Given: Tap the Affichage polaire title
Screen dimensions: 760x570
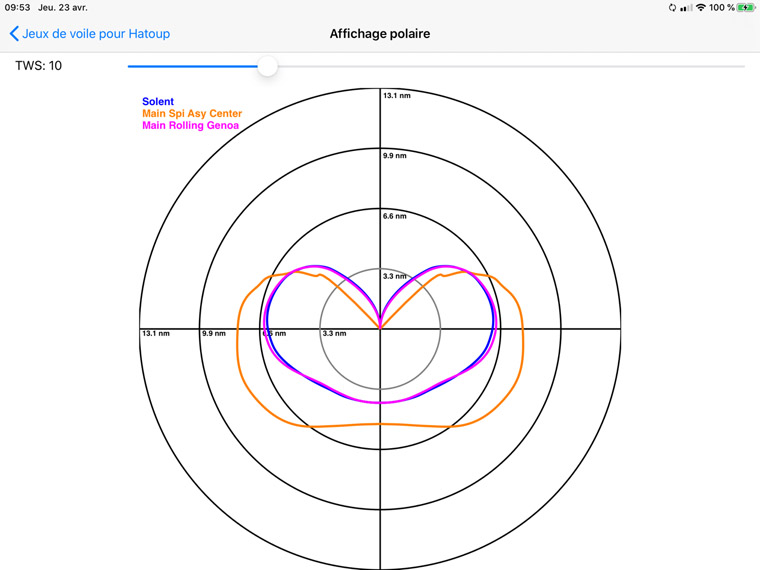Looking at the screenshot, I should 380,34.
